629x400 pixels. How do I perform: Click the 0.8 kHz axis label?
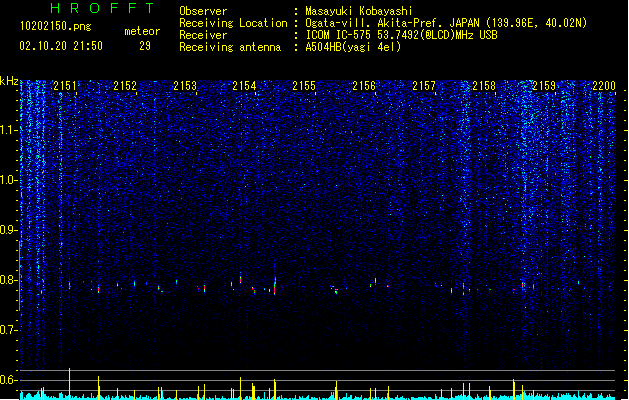click(x=8, y=280)
